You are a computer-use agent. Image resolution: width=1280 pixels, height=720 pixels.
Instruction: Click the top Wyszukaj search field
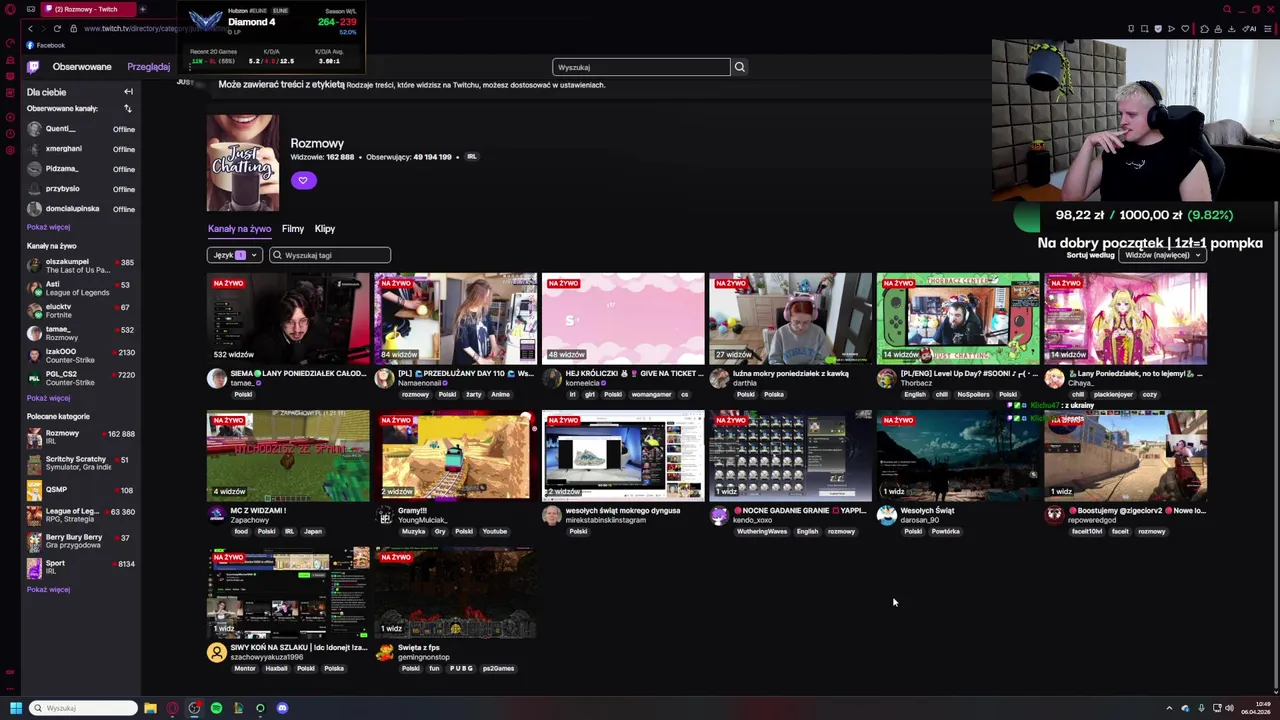(x=641, y=67)
